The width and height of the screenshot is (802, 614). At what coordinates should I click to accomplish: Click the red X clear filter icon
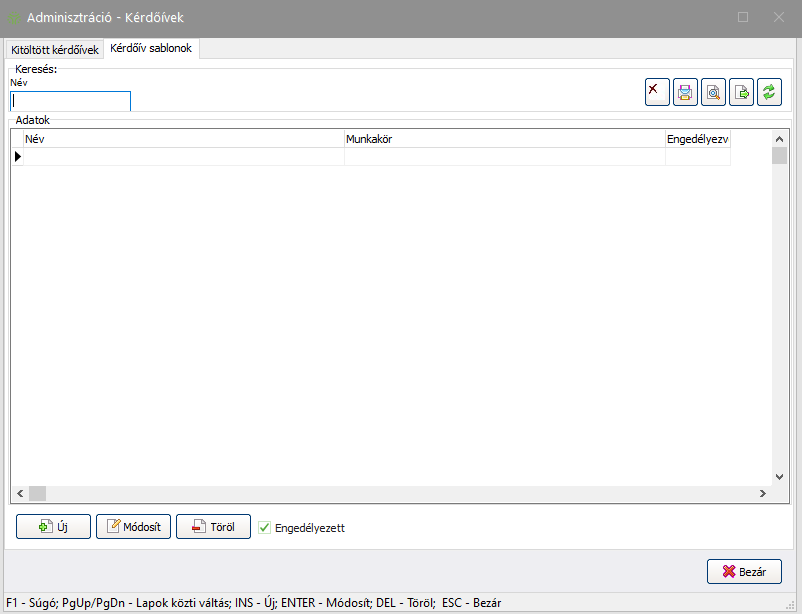pos(656,92)
